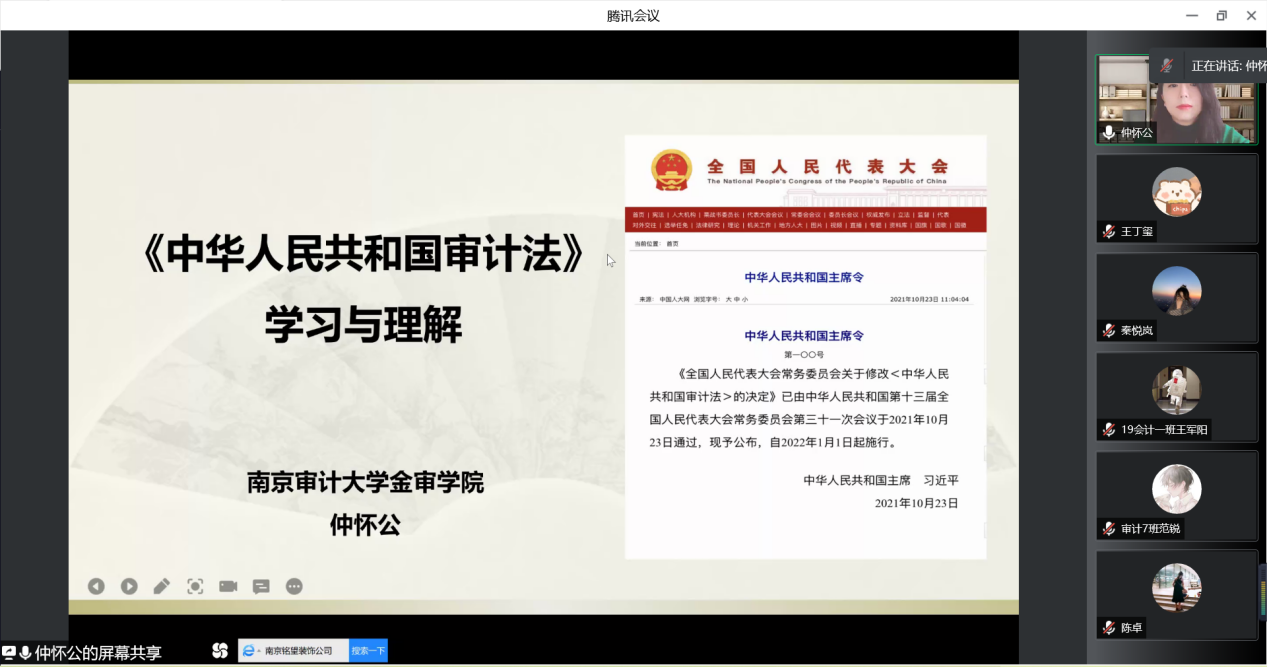The height and width of the screenshot is (667, 1267).
Task: Open the subtitles speech bubble icon
Action: coord(261,587)
